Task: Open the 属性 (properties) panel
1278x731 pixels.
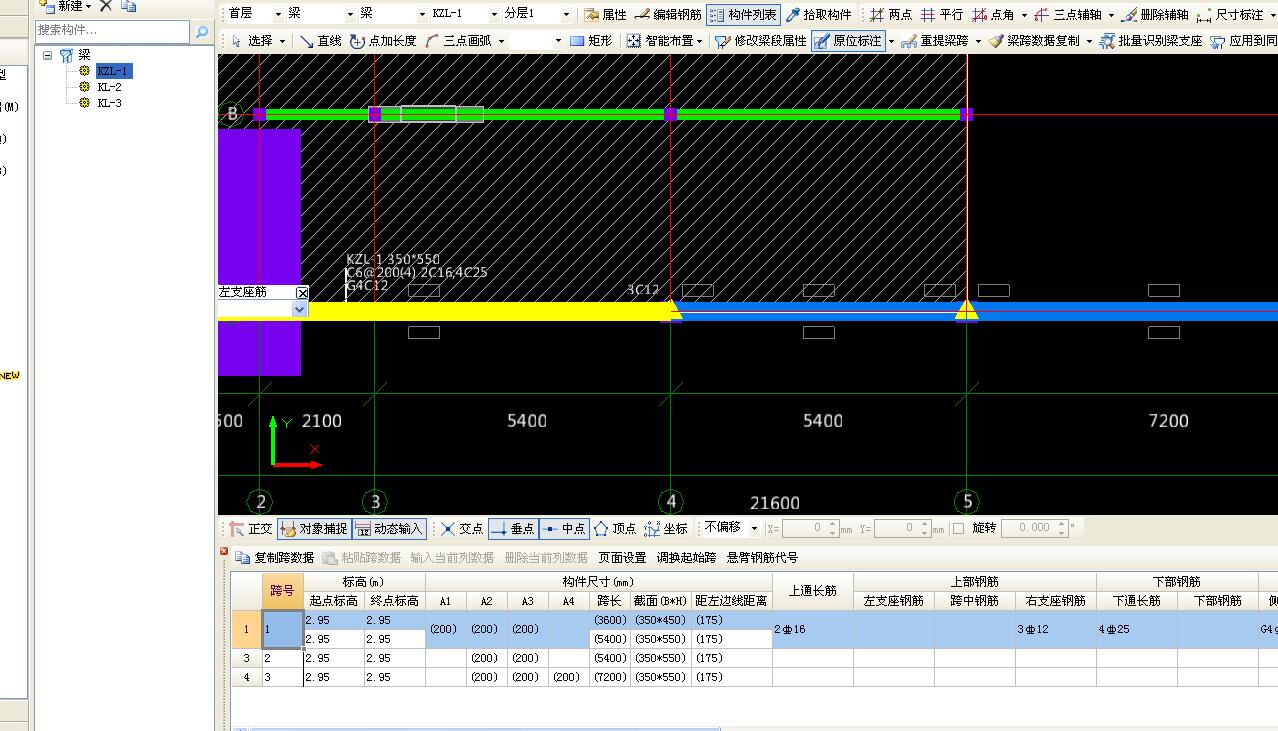Action: pyautogui.click(x=605, y=15)
